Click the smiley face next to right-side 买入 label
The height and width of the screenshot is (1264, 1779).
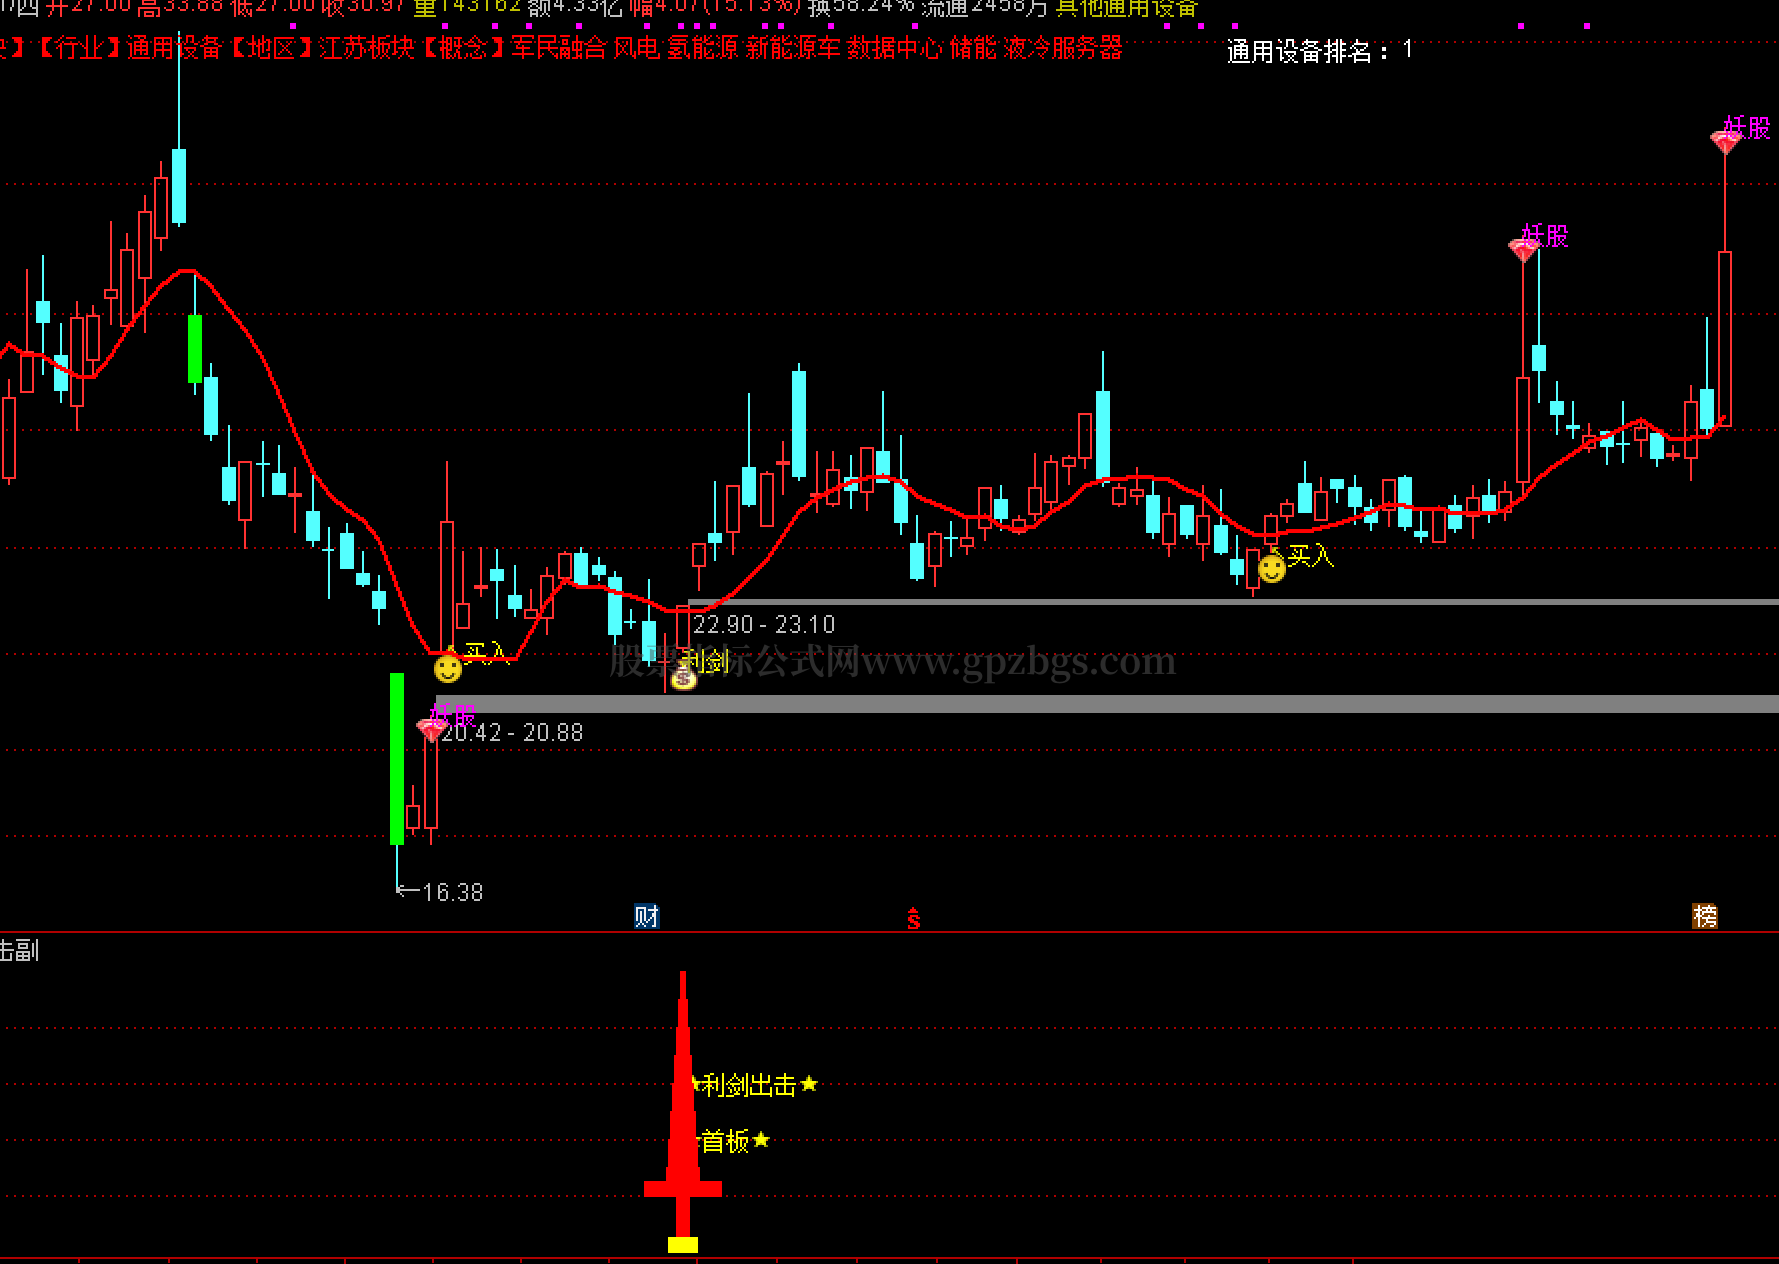click(x=1272, y=569)
